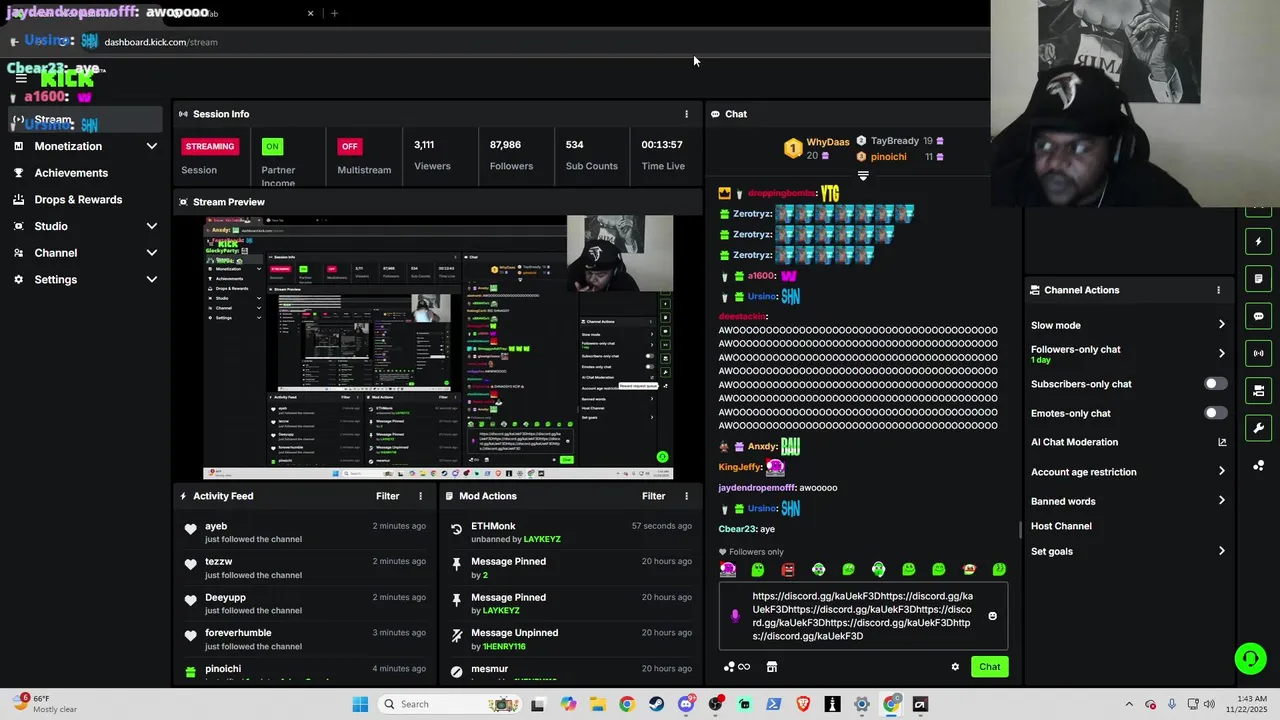Screen dimensions: 1280x720
Task: Open chat settings gear icon
Action: pyautogui.click(x=955, y=667)
